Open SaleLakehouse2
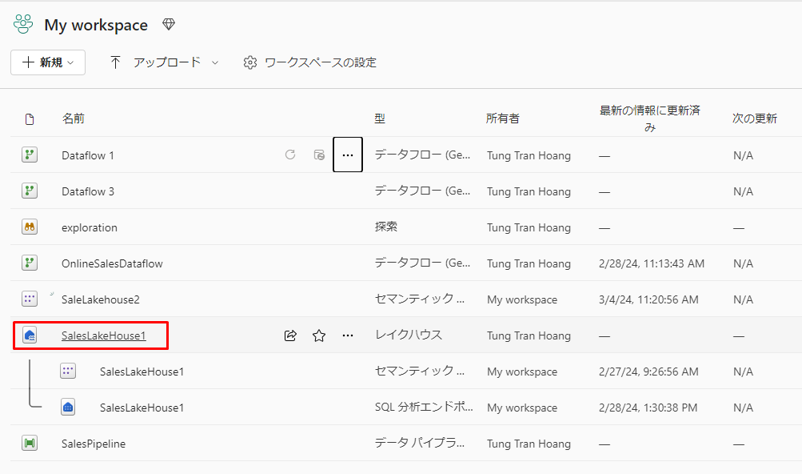 click(x=100, y=300)
